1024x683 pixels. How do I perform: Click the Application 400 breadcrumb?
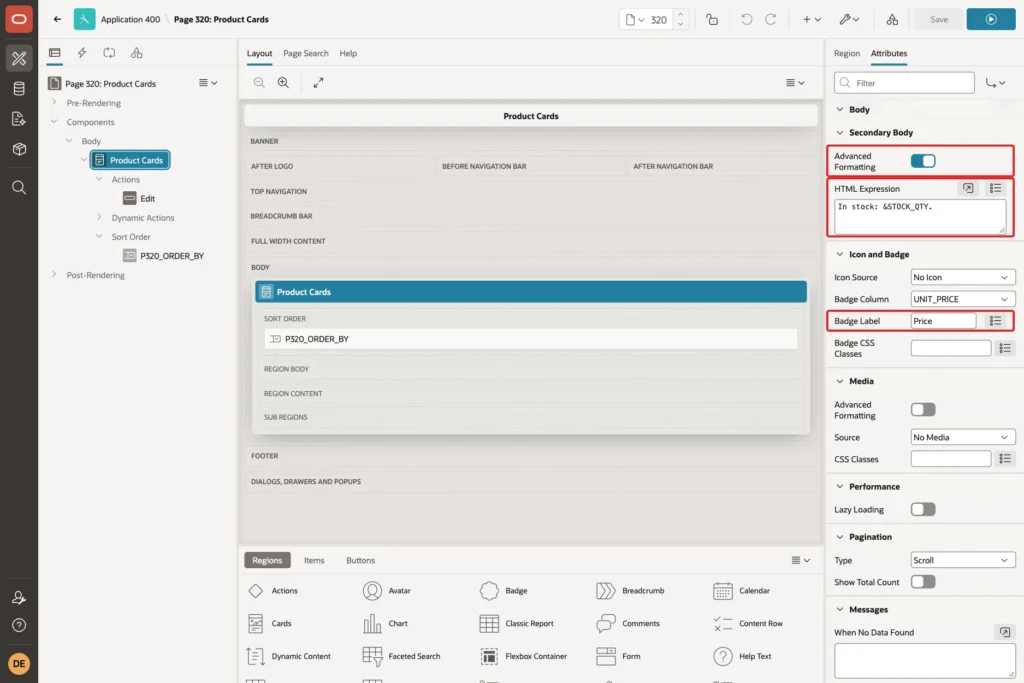(x=130, y=20)
